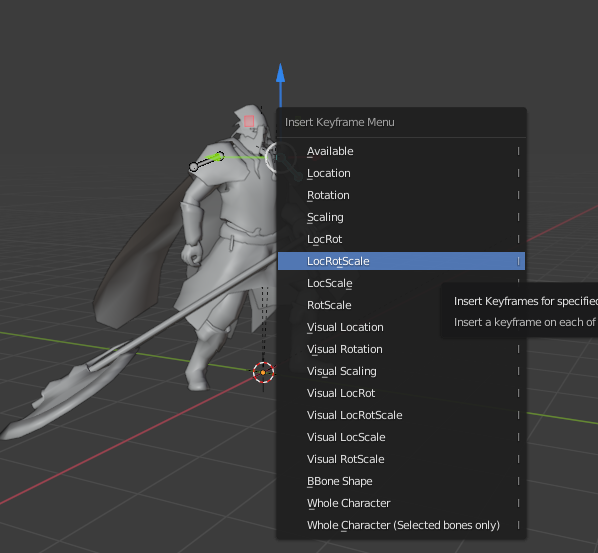
Task: Choose Rotation keyframe option
Action: (x=401, y=195)
